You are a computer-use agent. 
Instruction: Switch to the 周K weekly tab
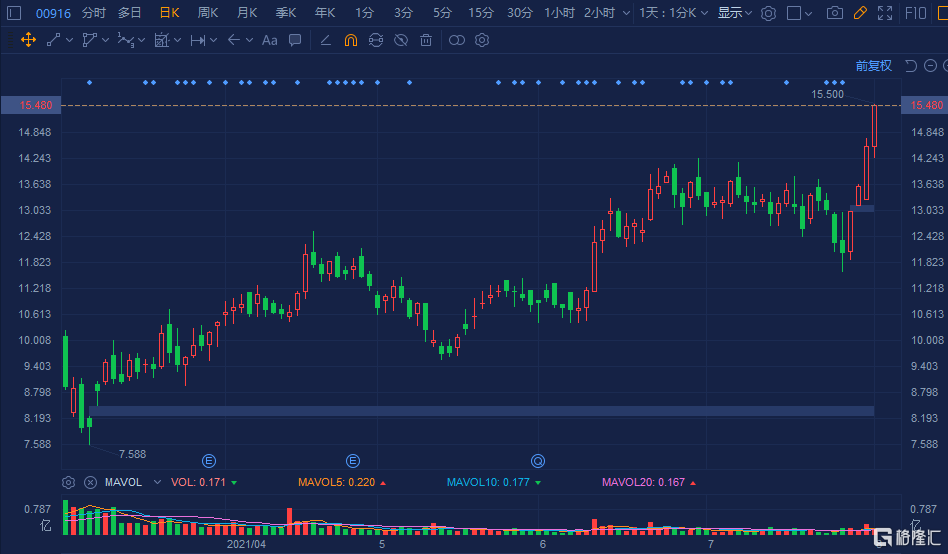[x=208, y=13]
